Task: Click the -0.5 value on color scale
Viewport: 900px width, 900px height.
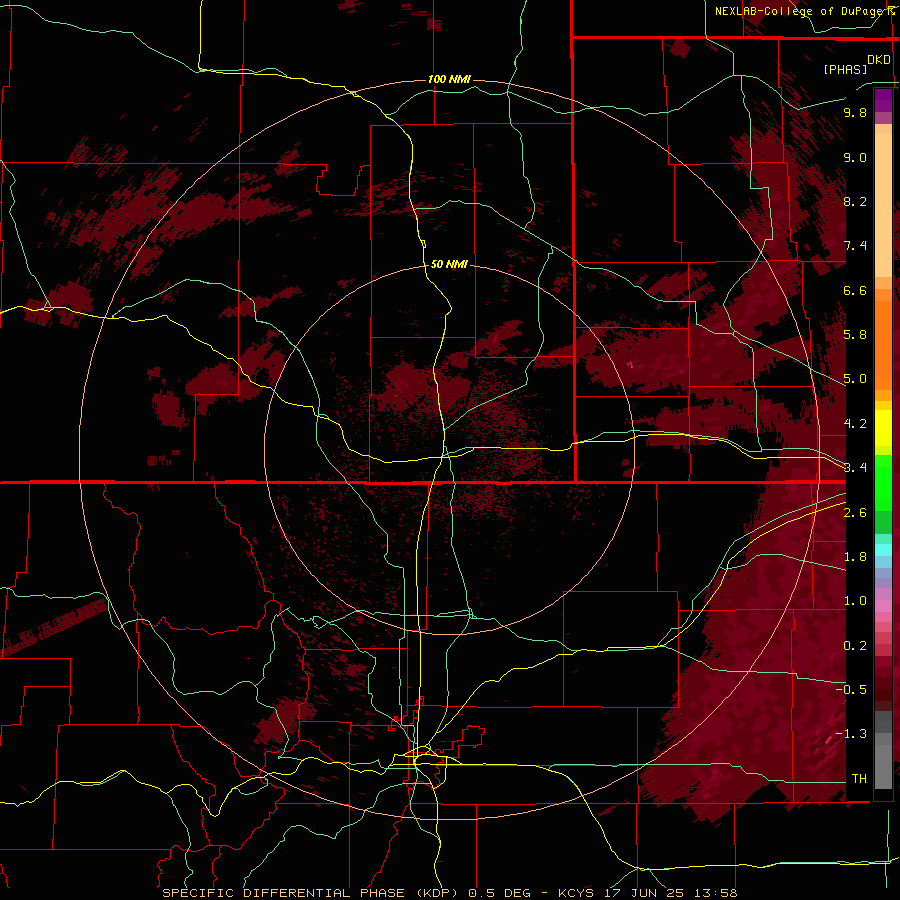Action: (852, 690)
